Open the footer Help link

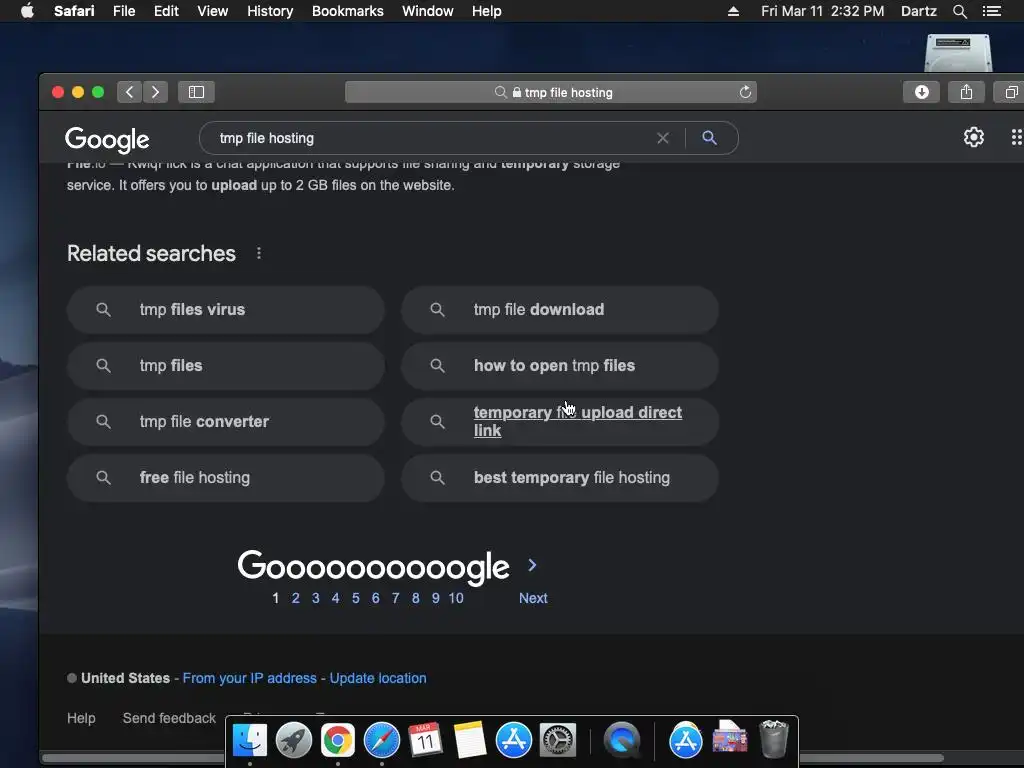coord(81,718)
